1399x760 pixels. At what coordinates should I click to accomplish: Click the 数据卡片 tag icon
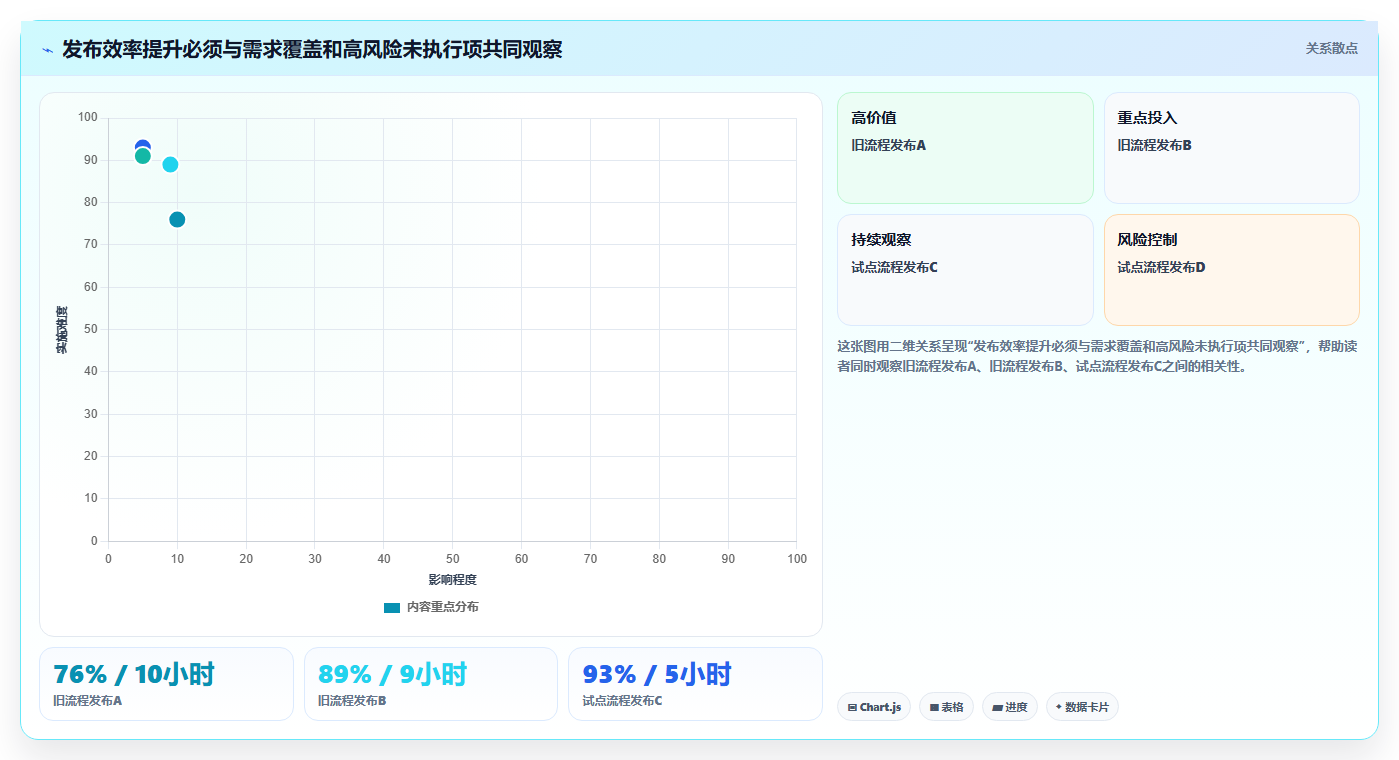pyautogui.click(x=1059, y=706)
